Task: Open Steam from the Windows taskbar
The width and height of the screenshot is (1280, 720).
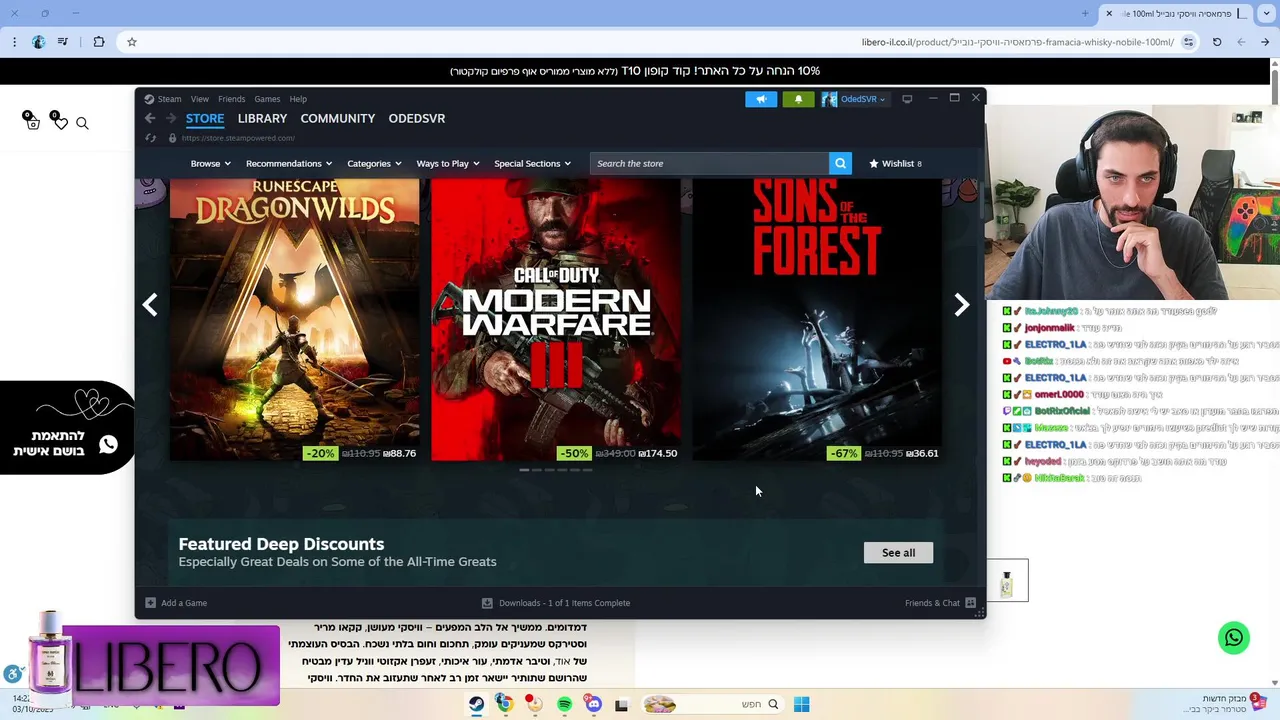Action: 476,704
